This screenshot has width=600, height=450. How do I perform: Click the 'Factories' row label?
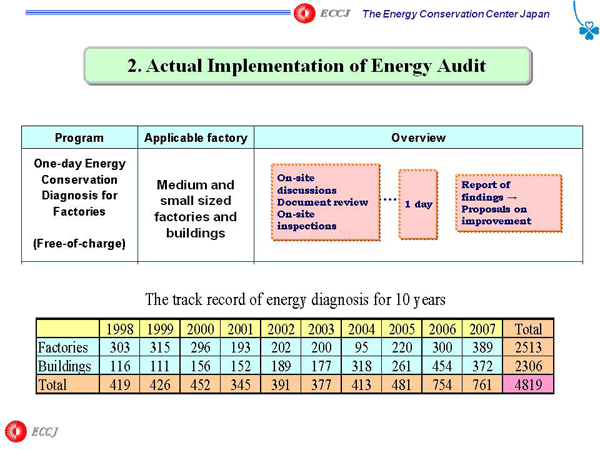point(68,347)
